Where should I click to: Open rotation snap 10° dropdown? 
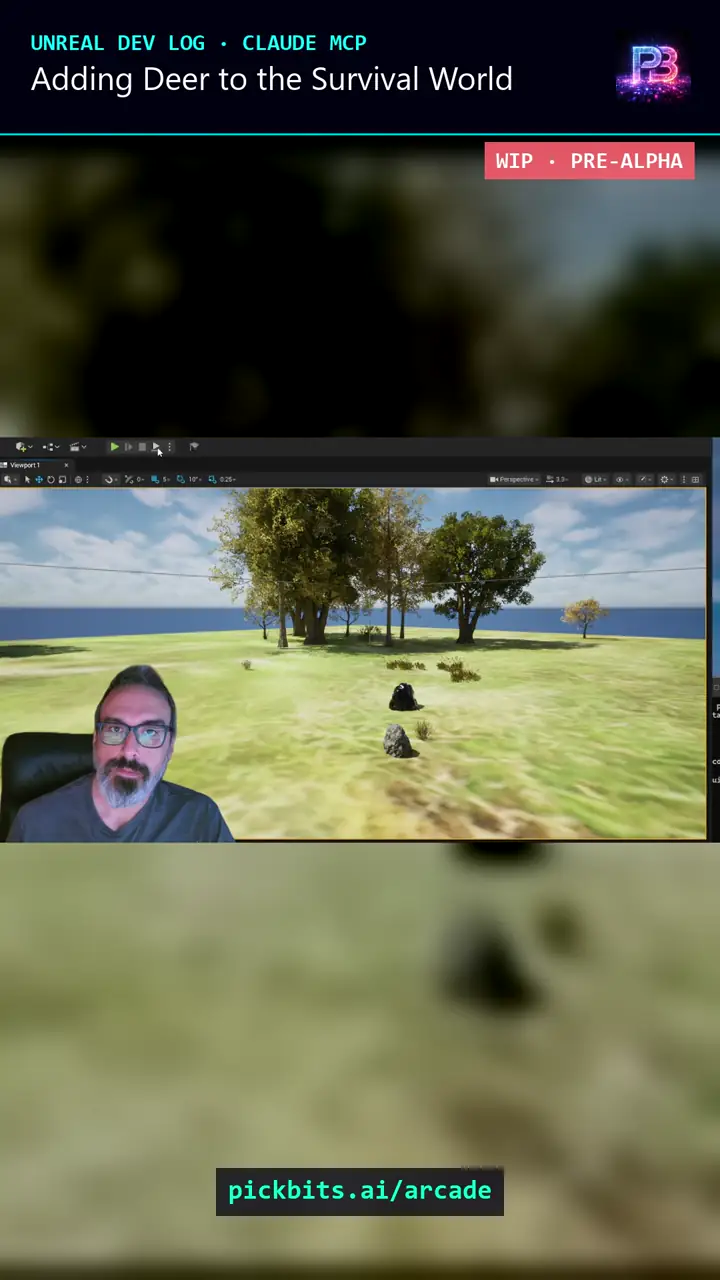194,479
